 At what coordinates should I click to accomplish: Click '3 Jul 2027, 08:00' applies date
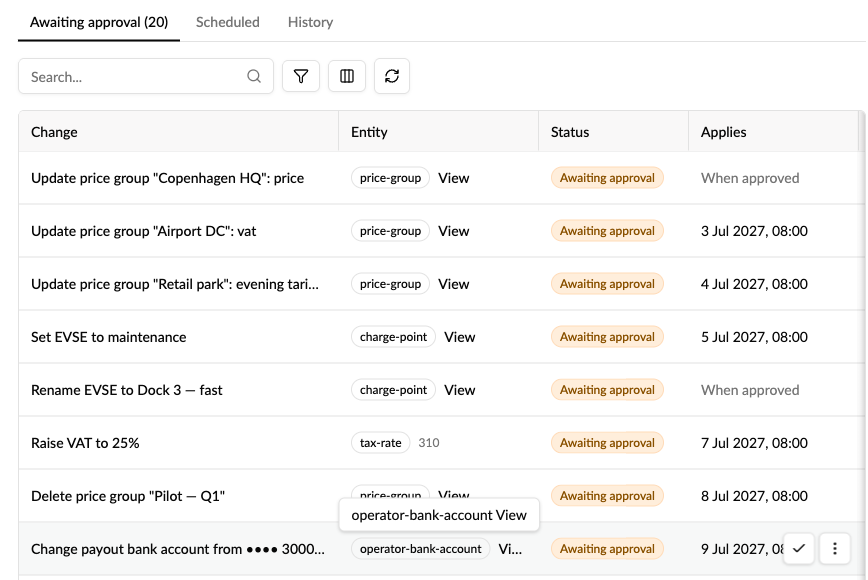click(x=754, y=231)
